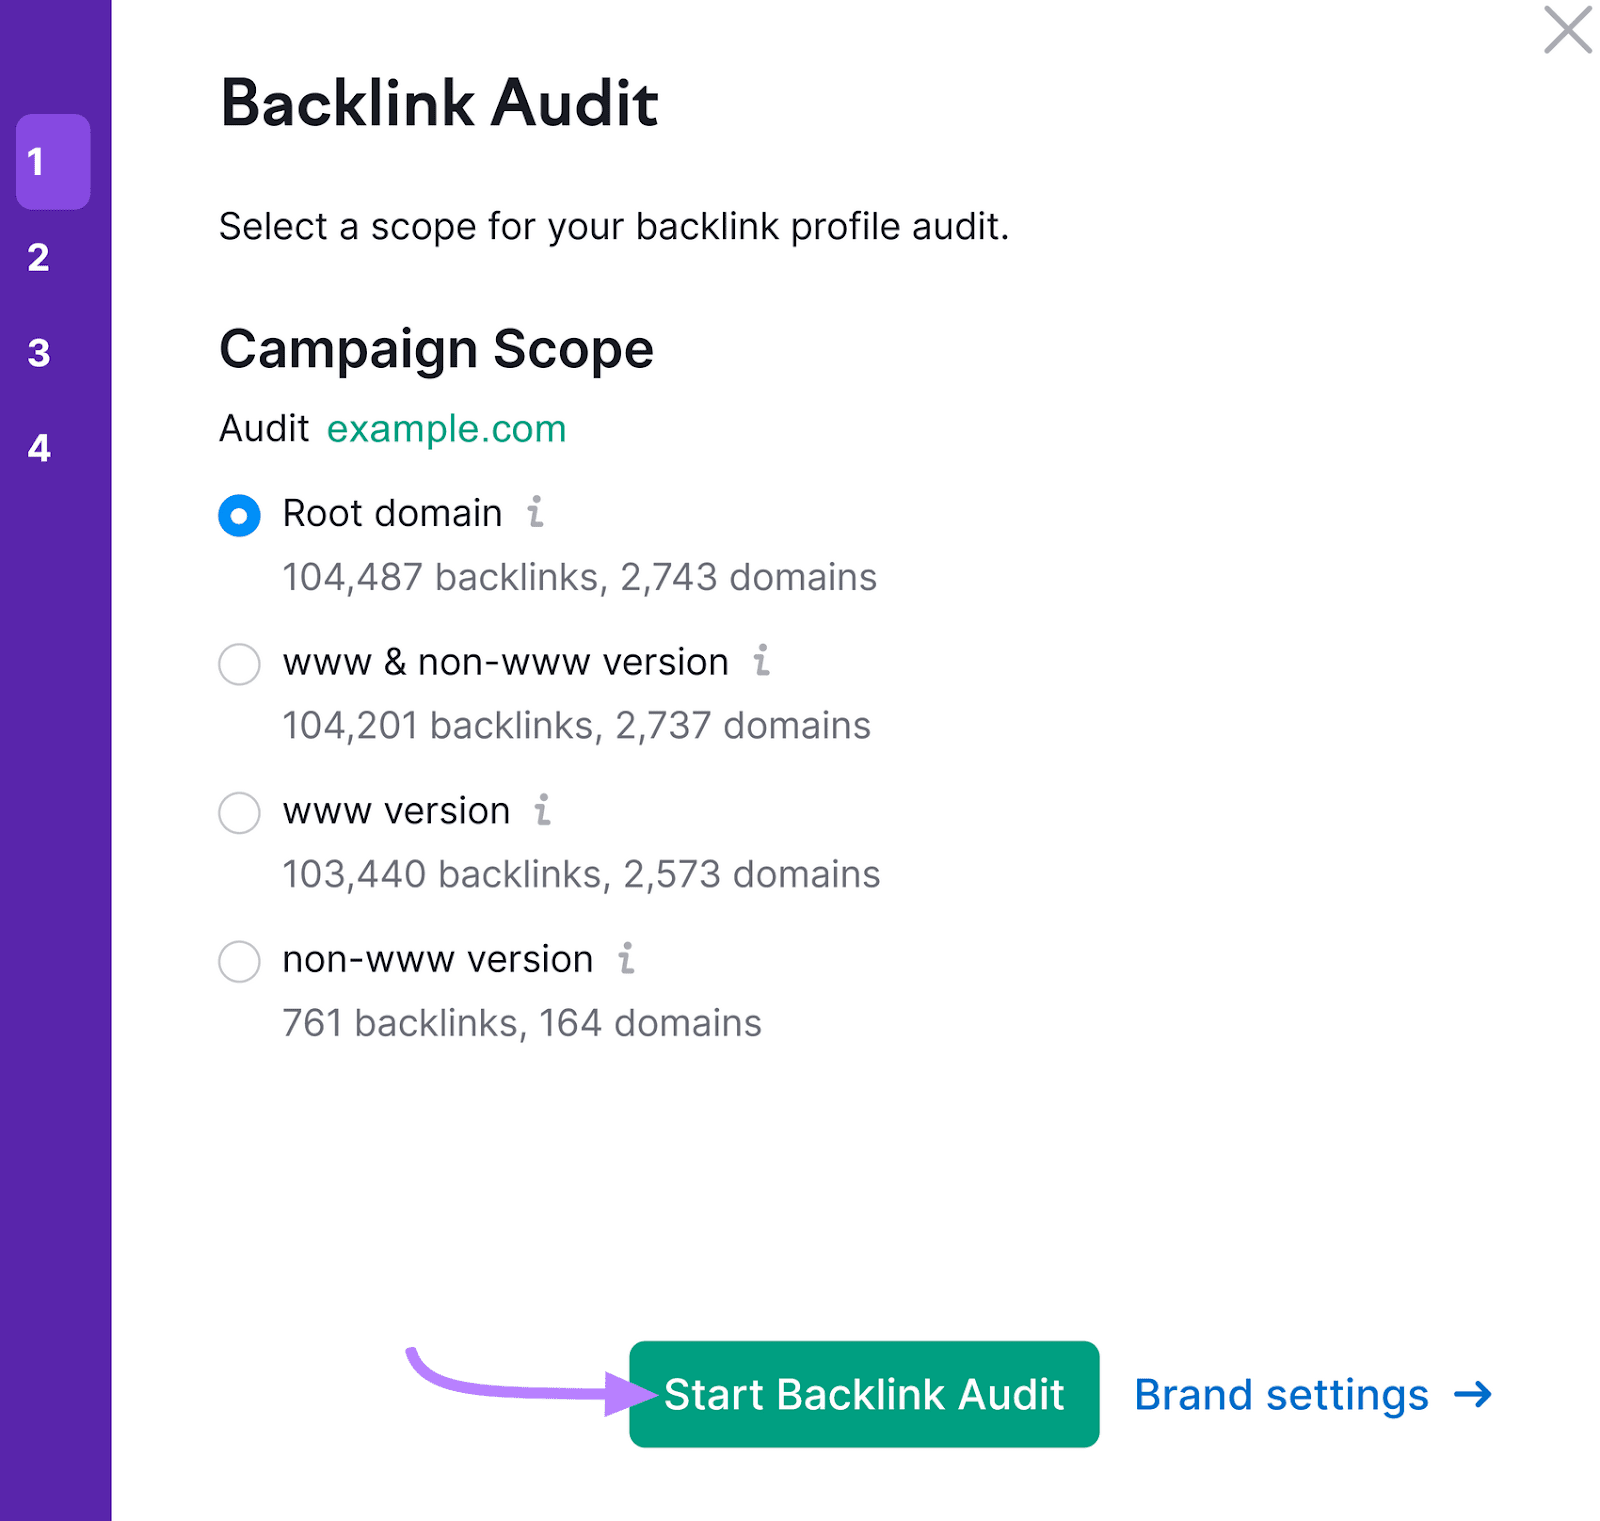
Task: Choose the www & non-www version scope
Action: tap(239, 663)
